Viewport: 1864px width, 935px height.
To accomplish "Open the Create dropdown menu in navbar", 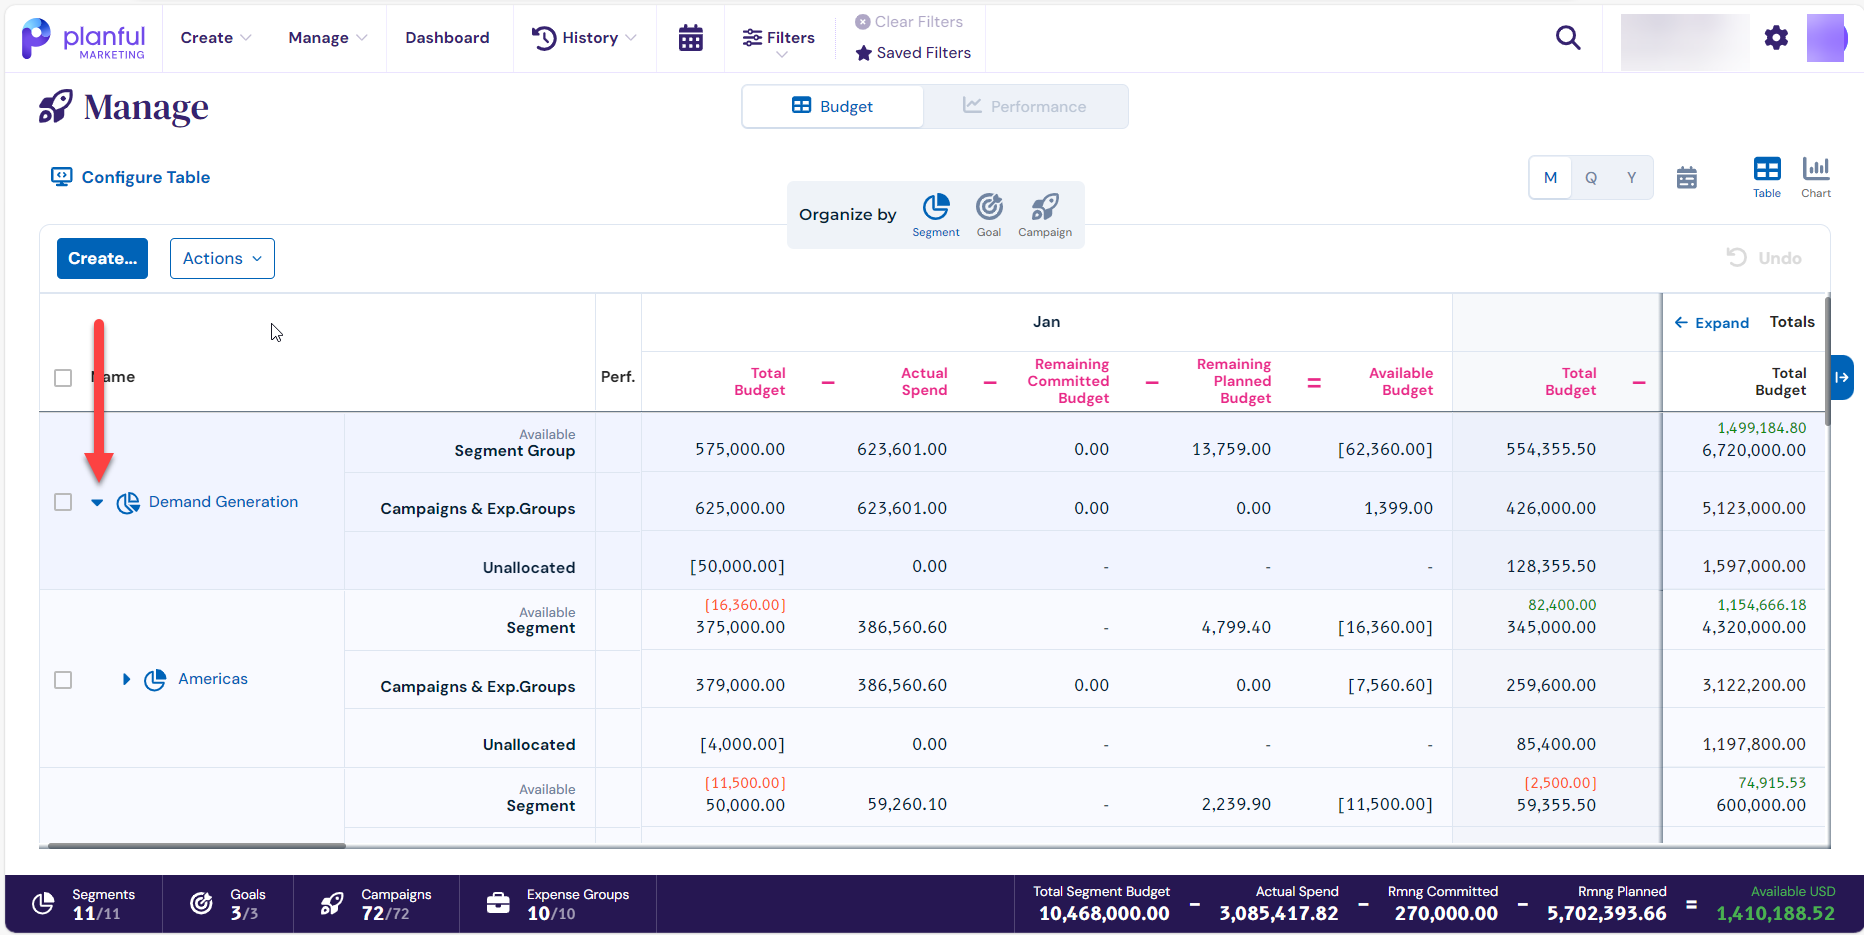I will (x=215, y=38).
